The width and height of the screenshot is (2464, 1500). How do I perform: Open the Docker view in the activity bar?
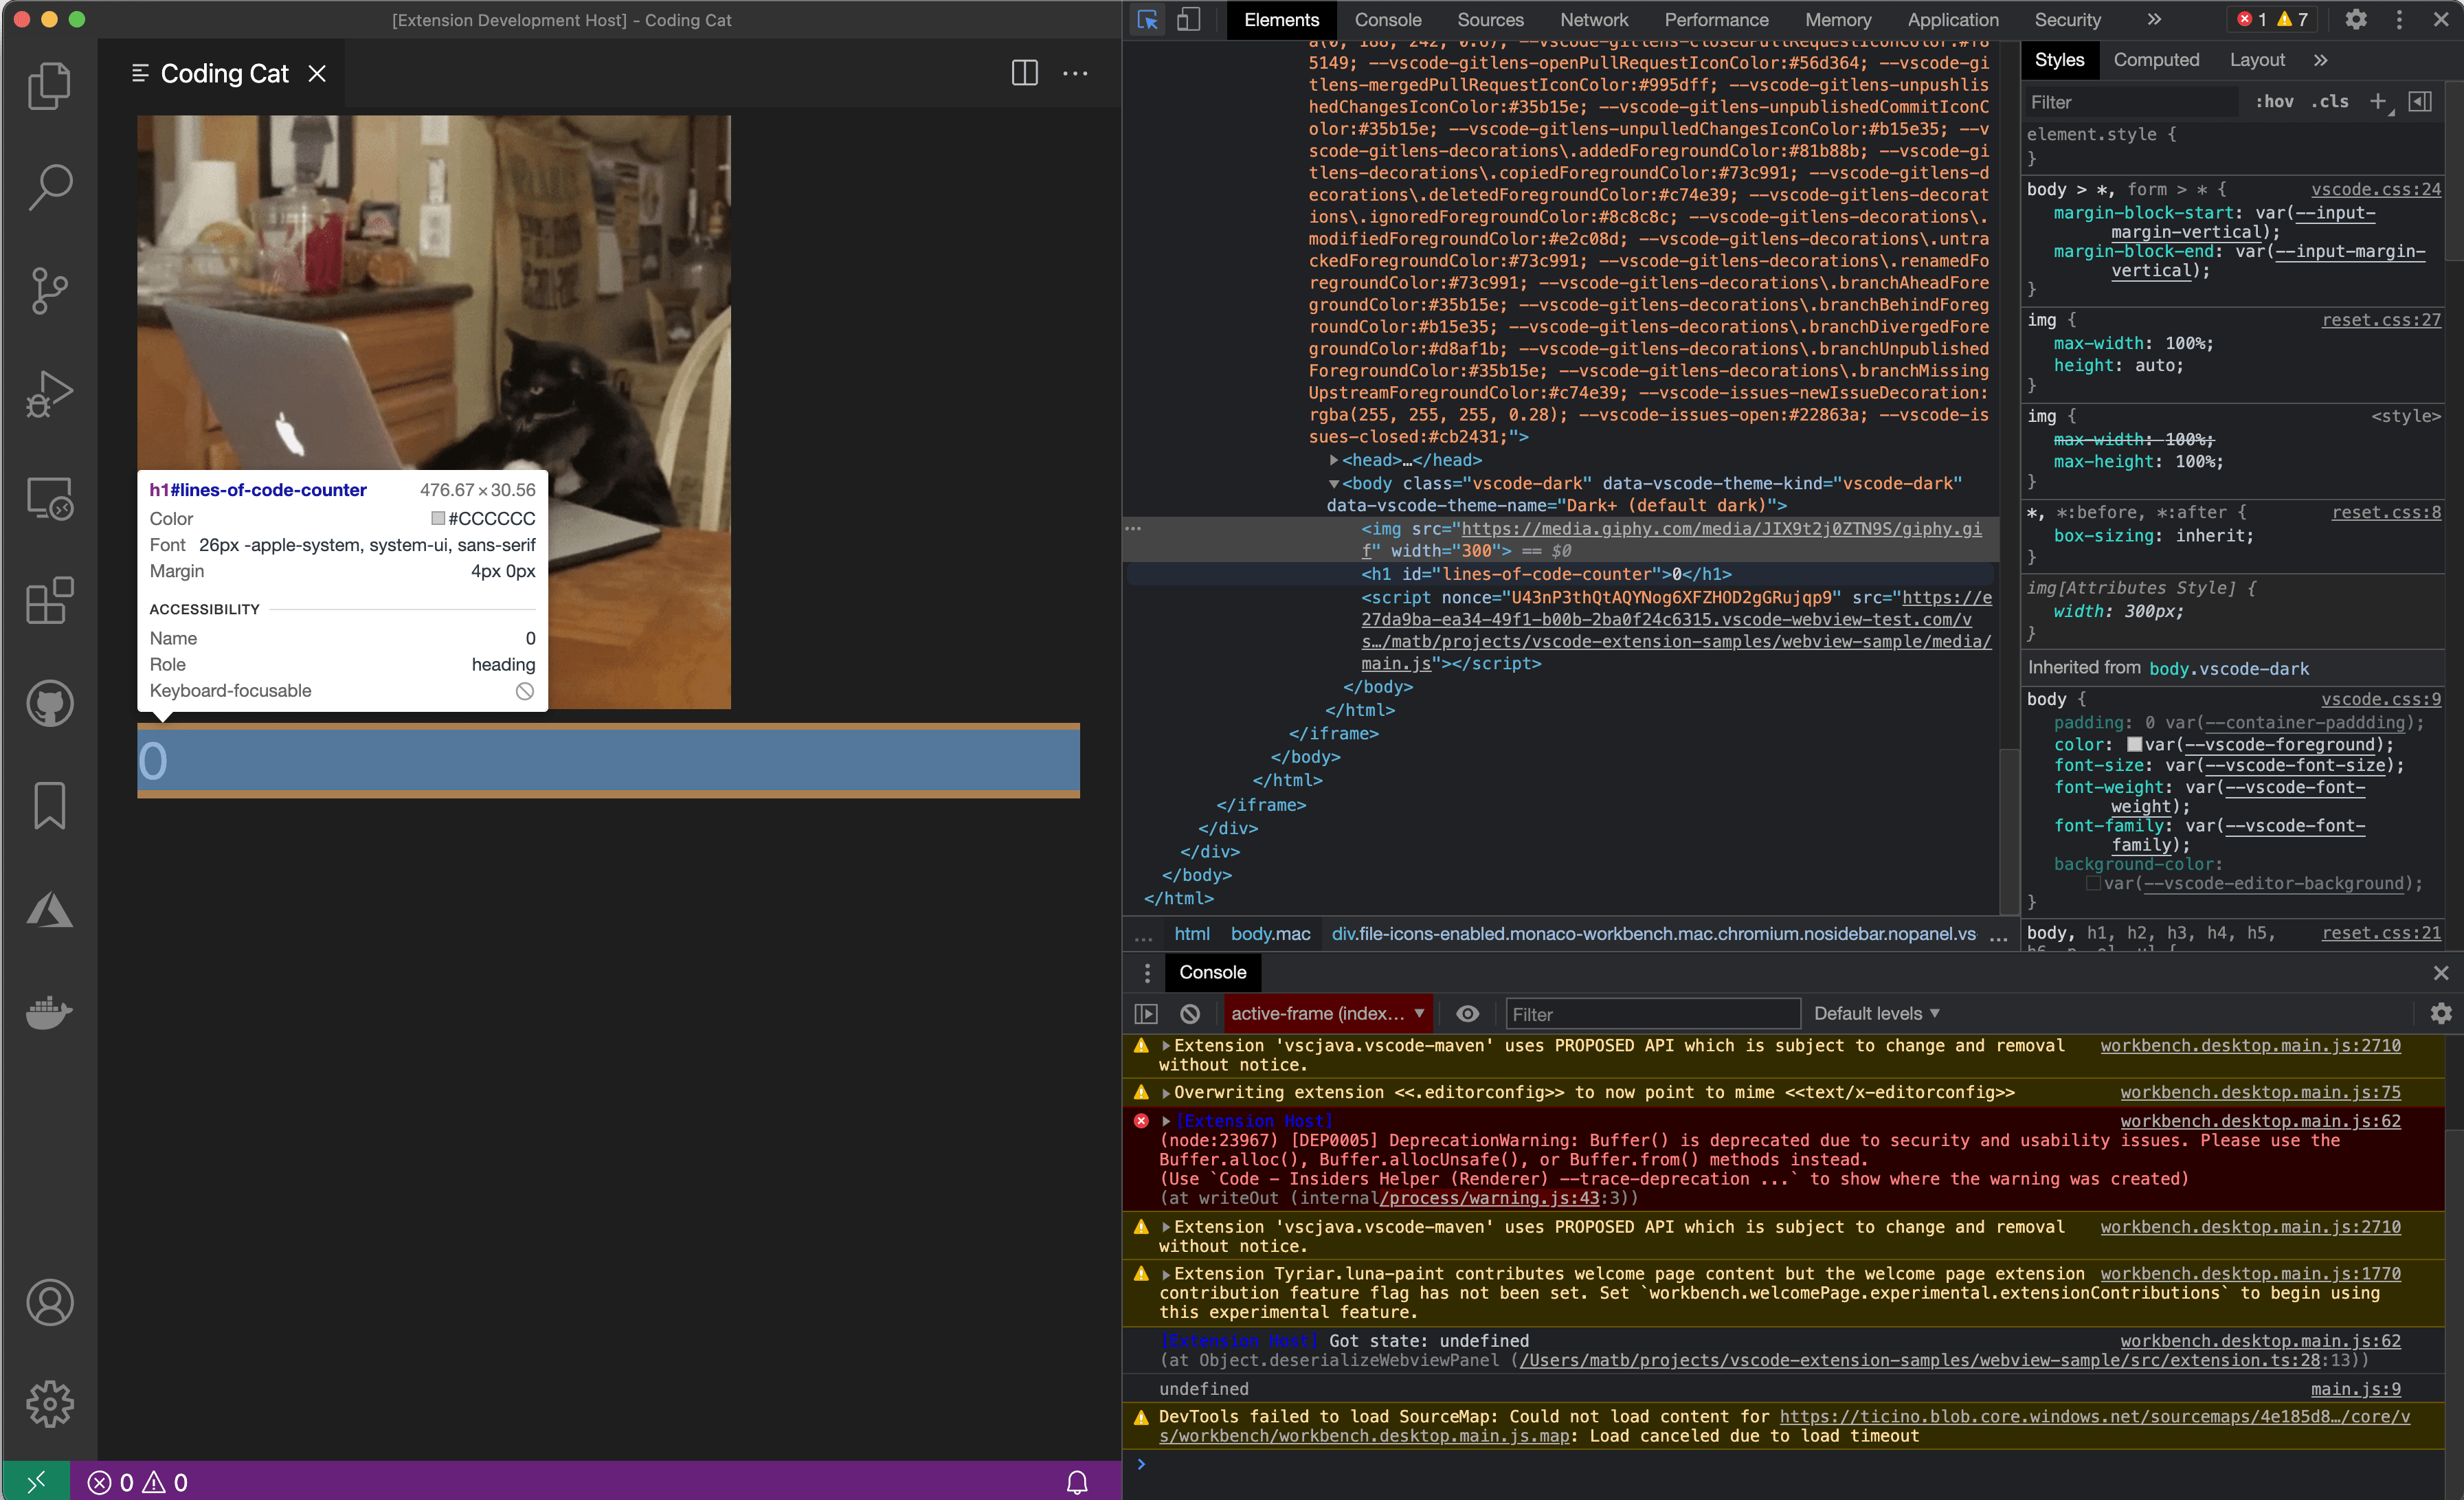coord(49,1013)
